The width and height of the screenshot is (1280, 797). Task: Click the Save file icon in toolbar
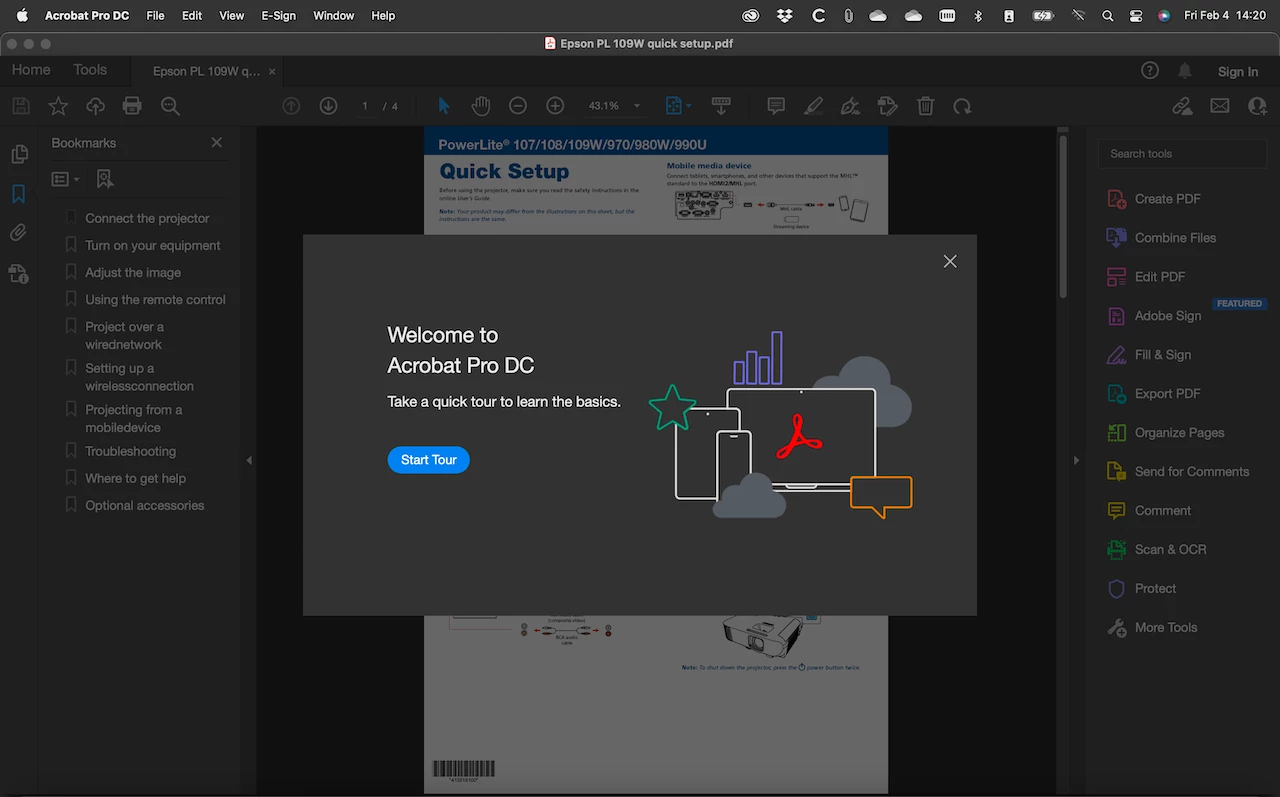(19, 106)
